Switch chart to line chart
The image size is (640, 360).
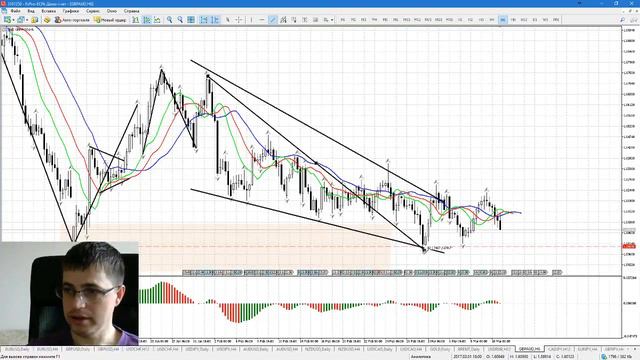[157, 20]
